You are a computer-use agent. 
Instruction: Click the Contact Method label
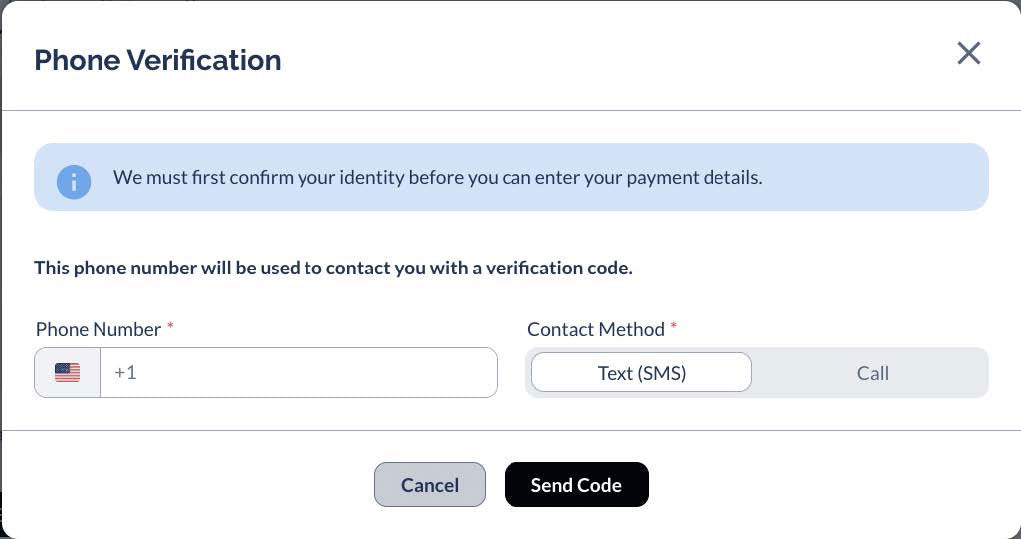click(x=595, y=329)
